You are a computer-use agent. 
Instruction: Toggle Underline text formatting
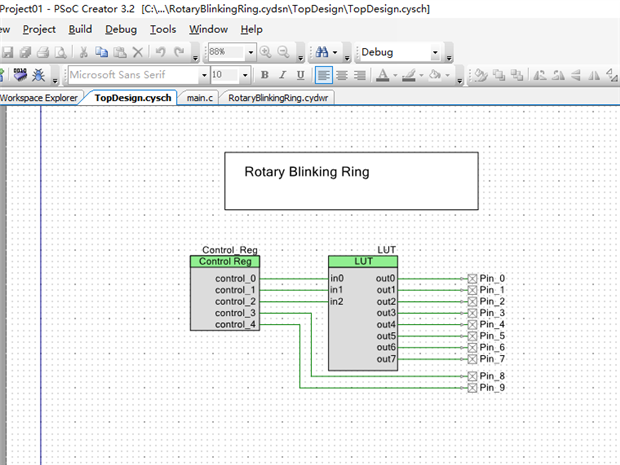pos(299,75)
